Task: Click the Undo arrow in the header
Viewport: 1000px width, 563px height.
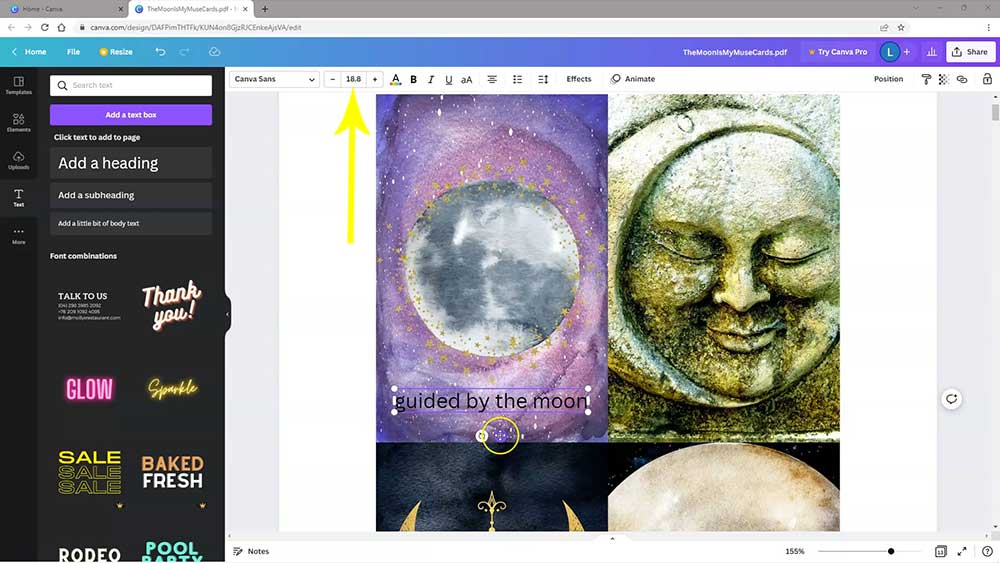Action: pos(160,52)
